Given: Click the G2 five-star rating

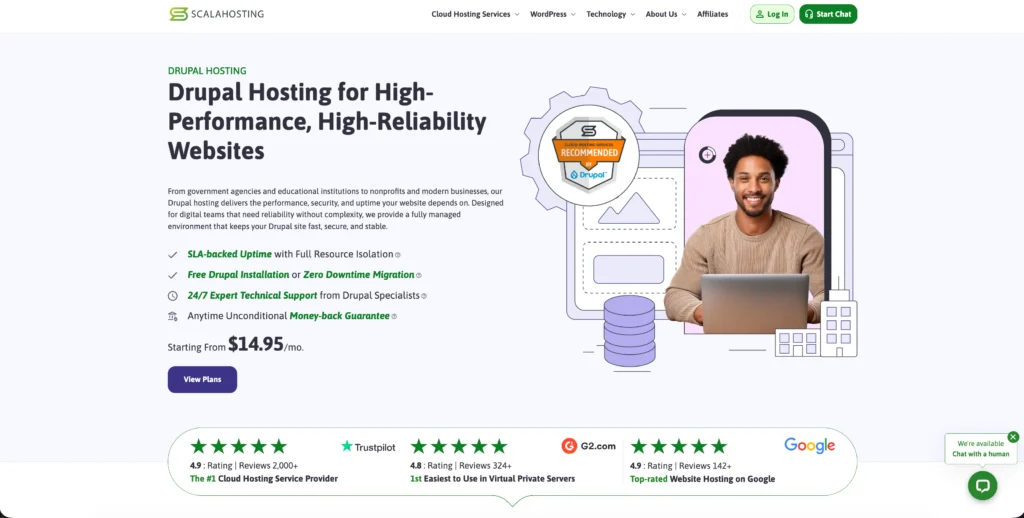Looking at the screenshot, I should point(458,447).
